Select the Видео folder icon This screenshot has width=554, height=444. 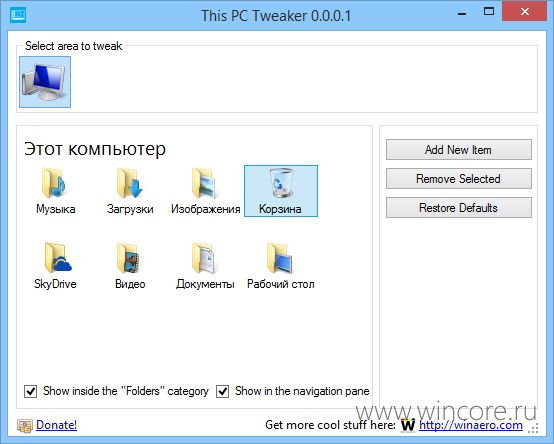point(129,258)
